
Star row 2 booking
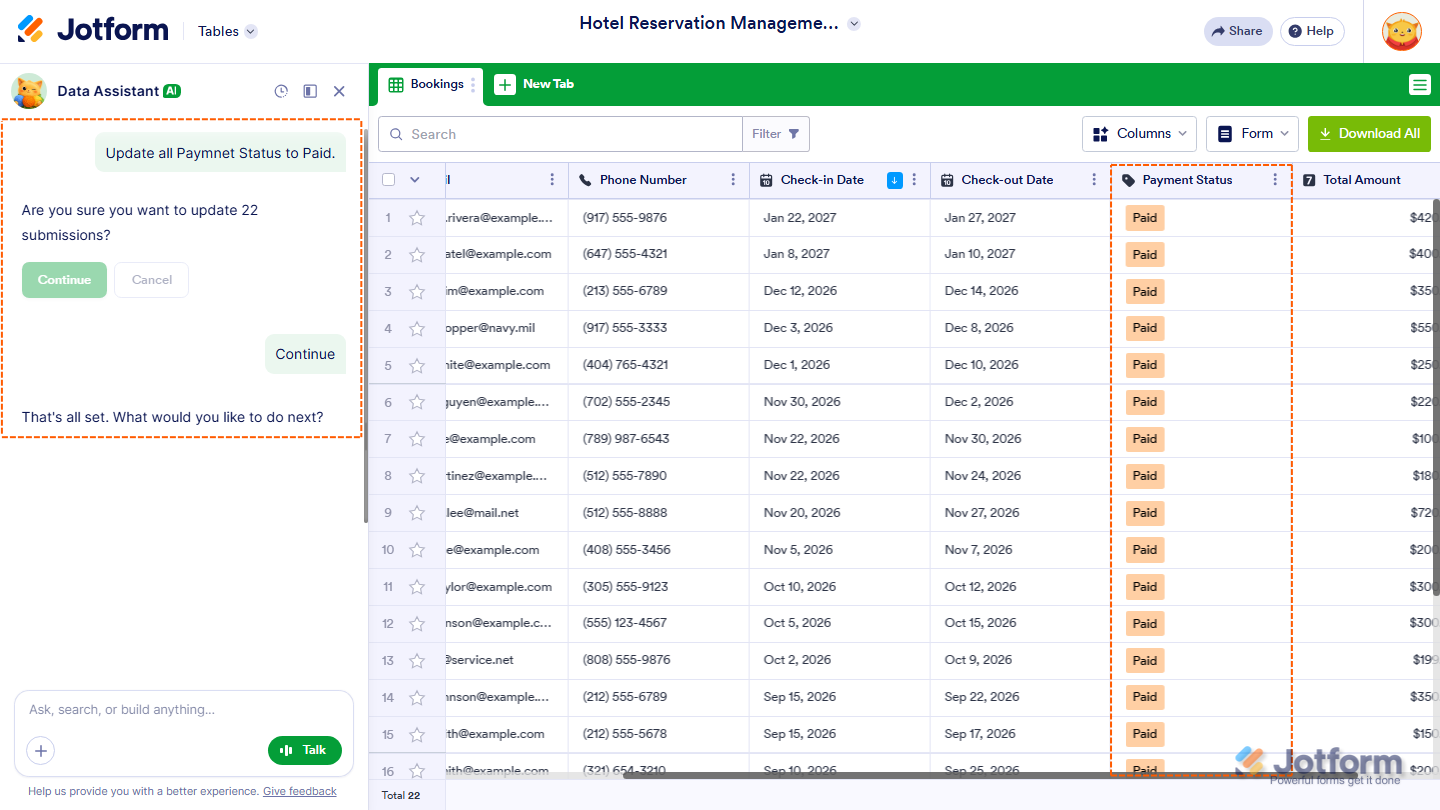(417, 255)
